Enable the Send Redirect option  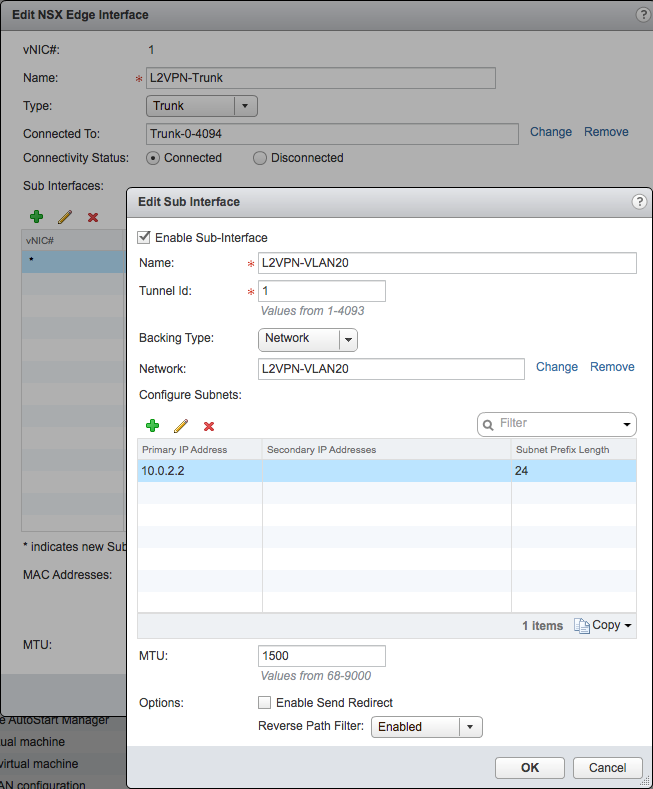click(x=265, y=703)
